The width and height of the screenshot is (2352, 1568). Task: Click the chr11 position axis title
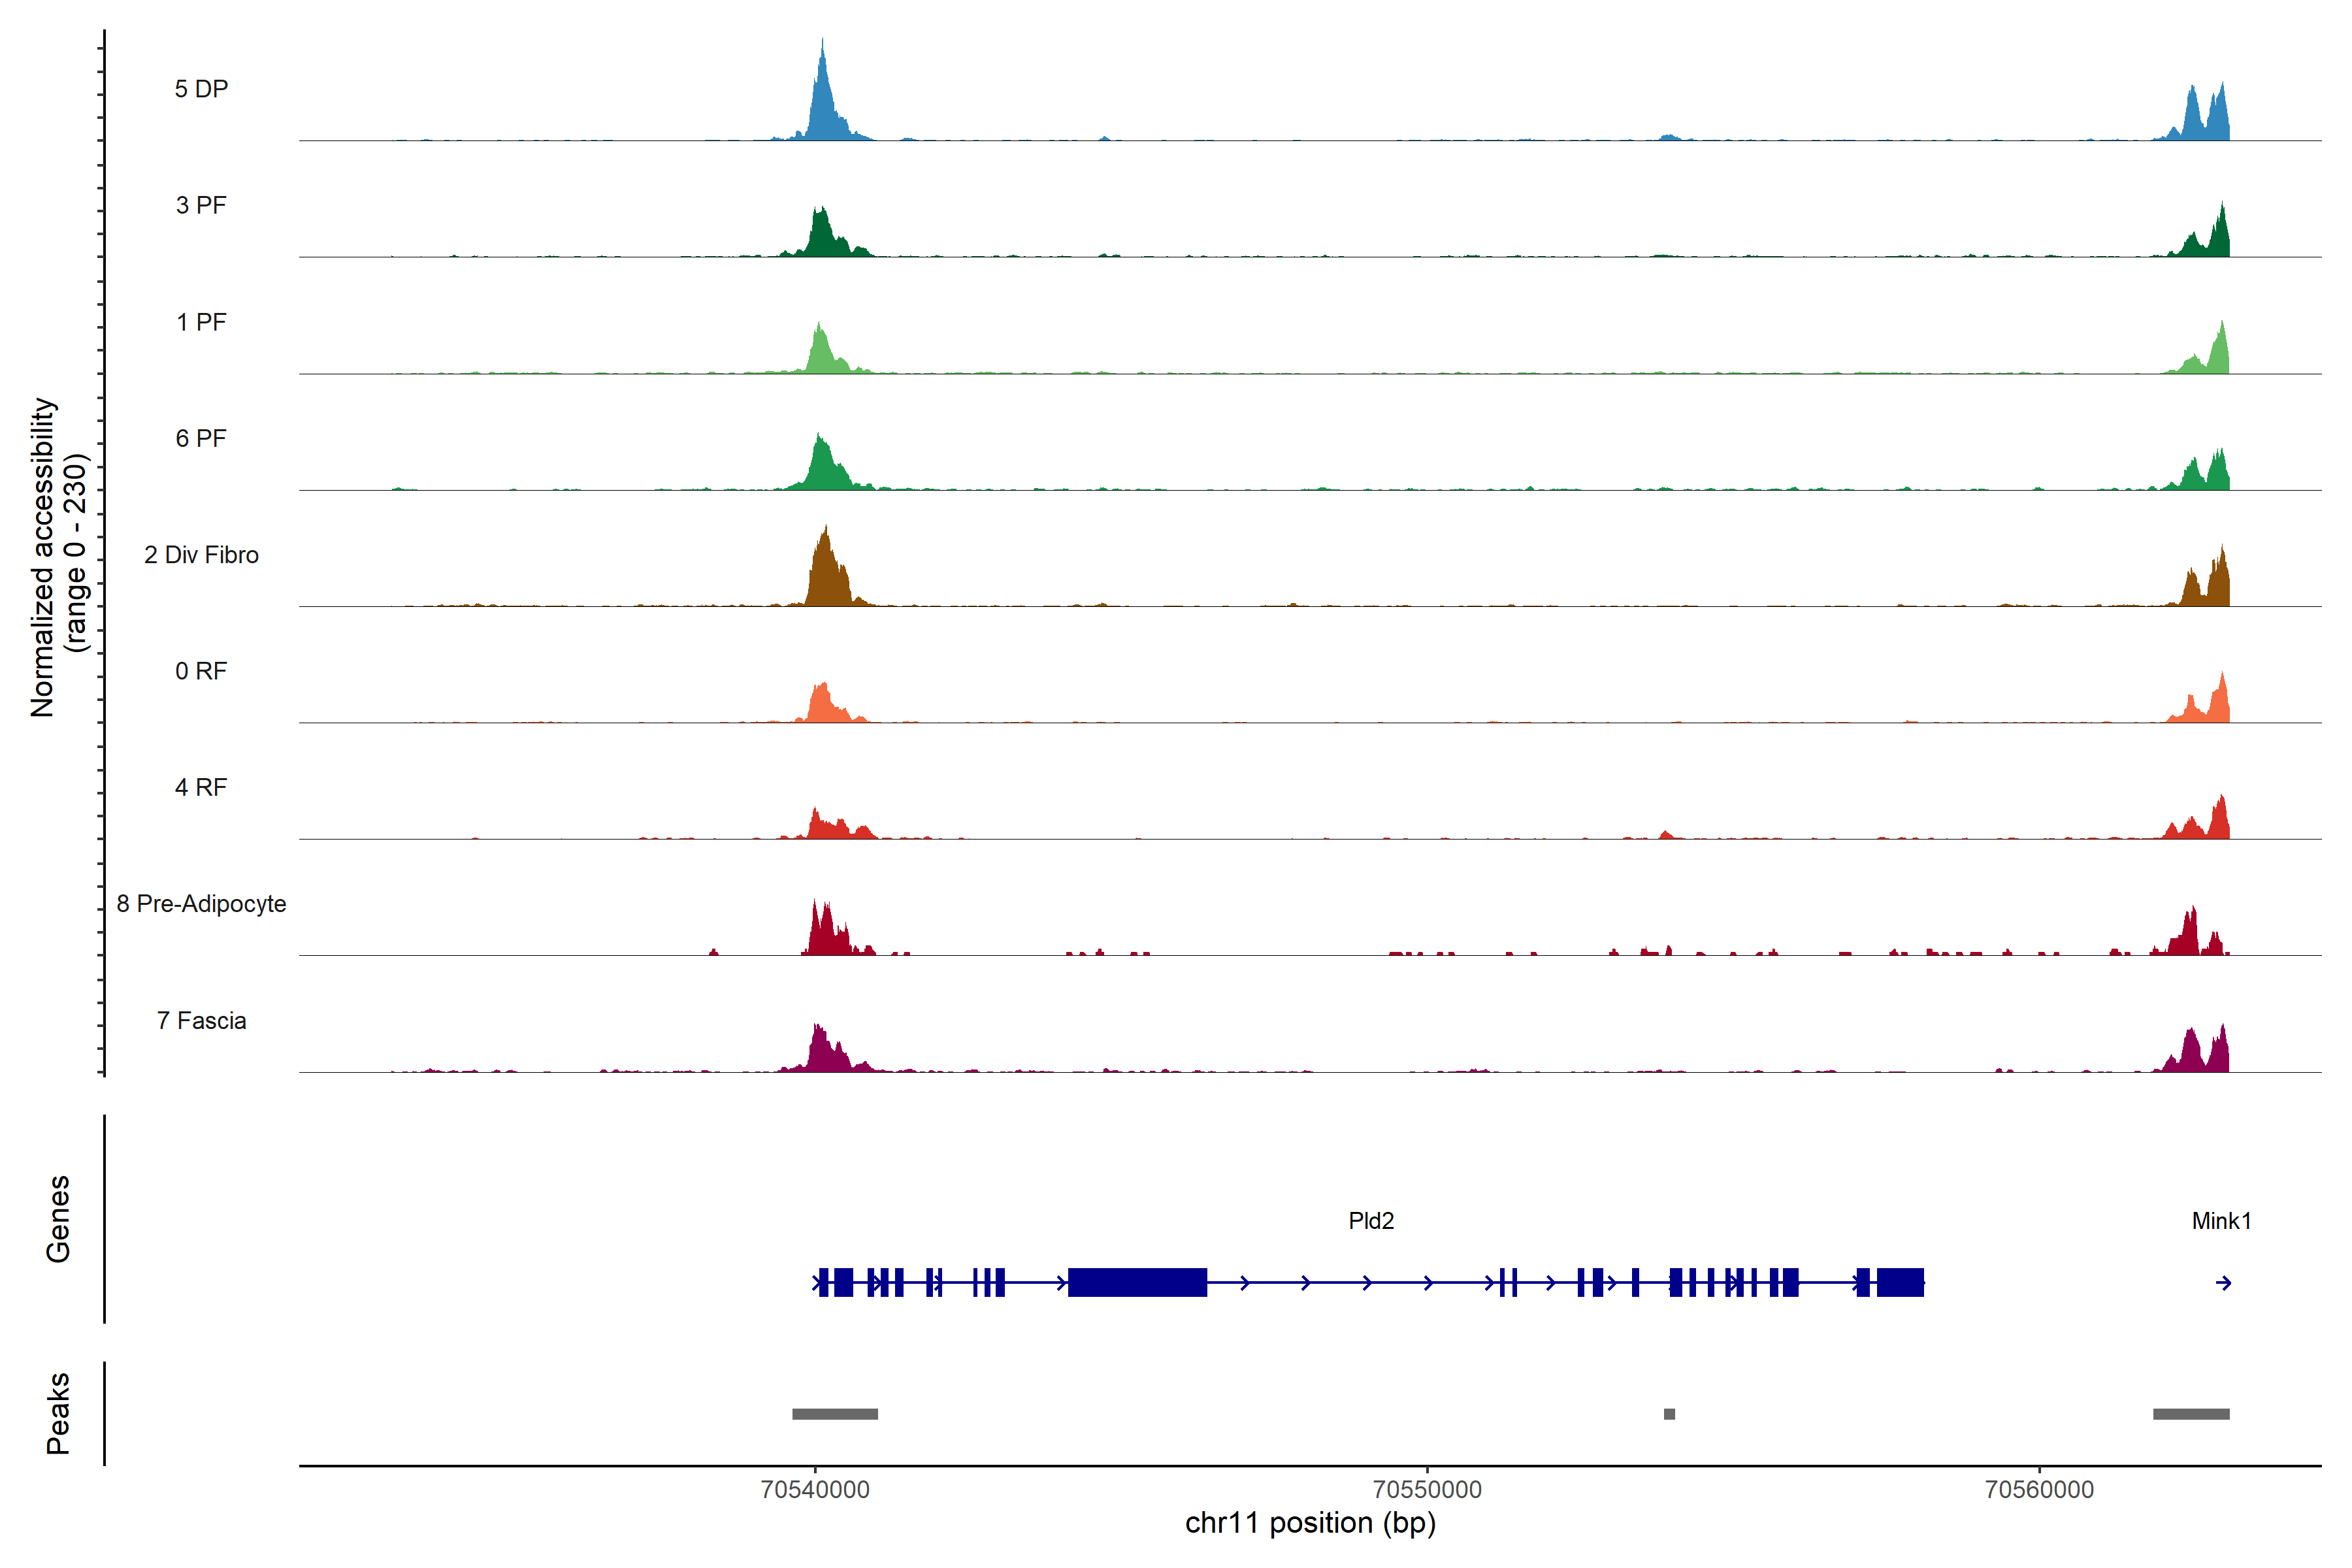(1310, 1523)
